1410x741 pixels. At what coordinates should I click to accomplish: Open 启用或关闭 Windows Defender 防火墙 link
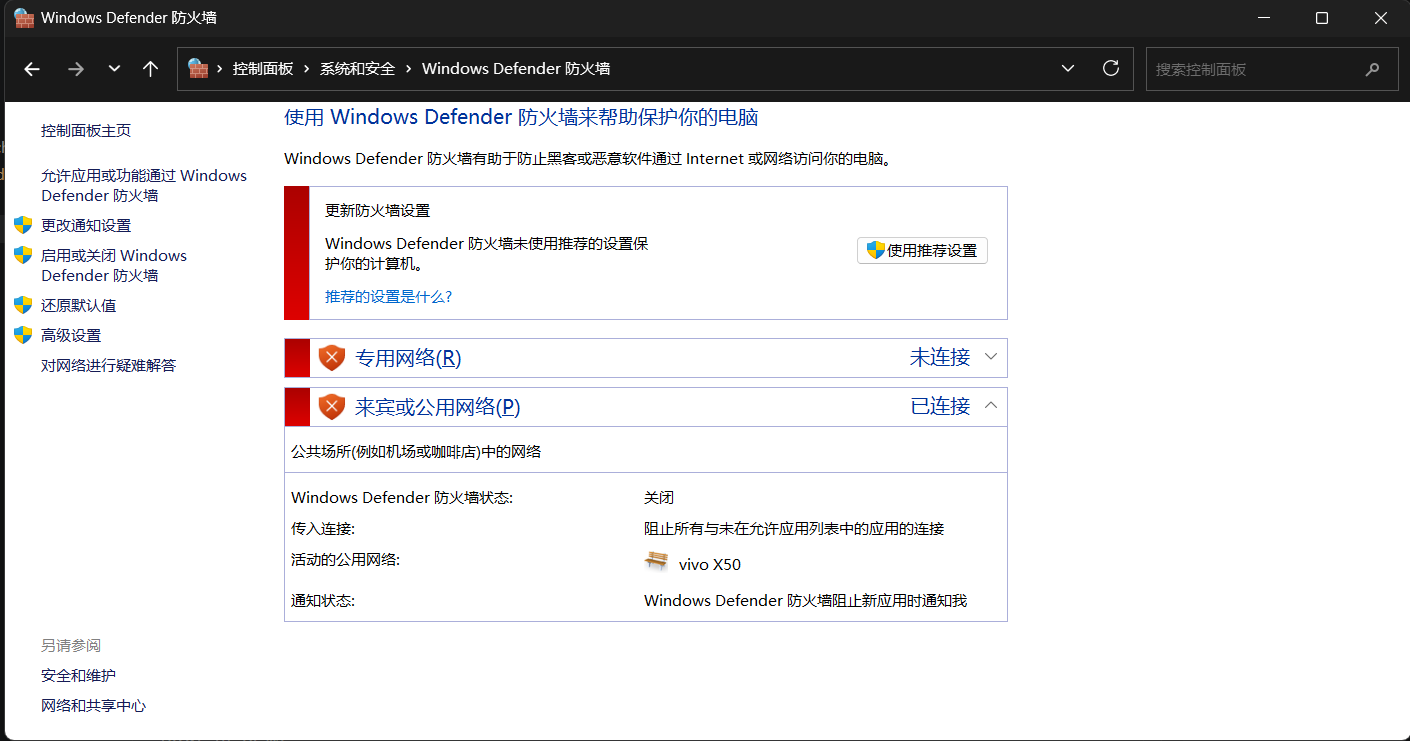[113, 265]
